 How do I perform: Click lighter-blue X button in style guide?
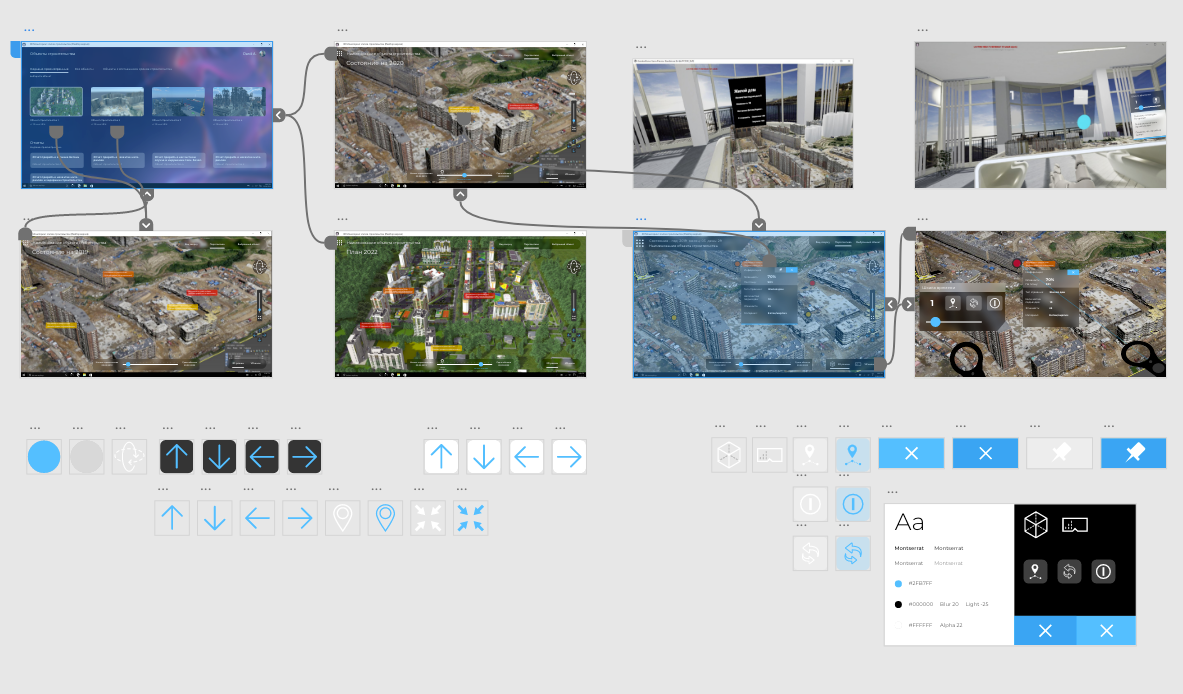coord(1106,631)
